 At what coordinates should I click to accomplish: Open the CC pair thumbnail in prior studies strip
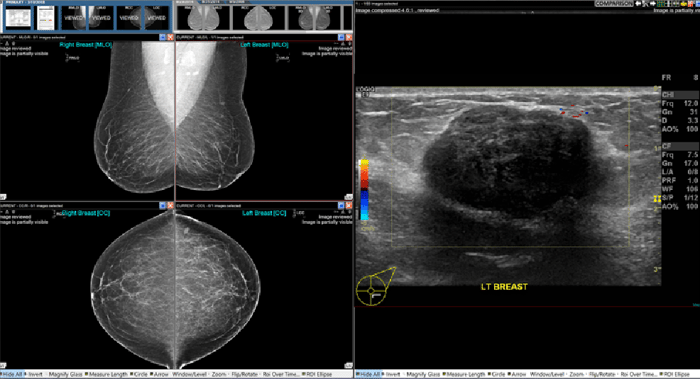[258, 18]
